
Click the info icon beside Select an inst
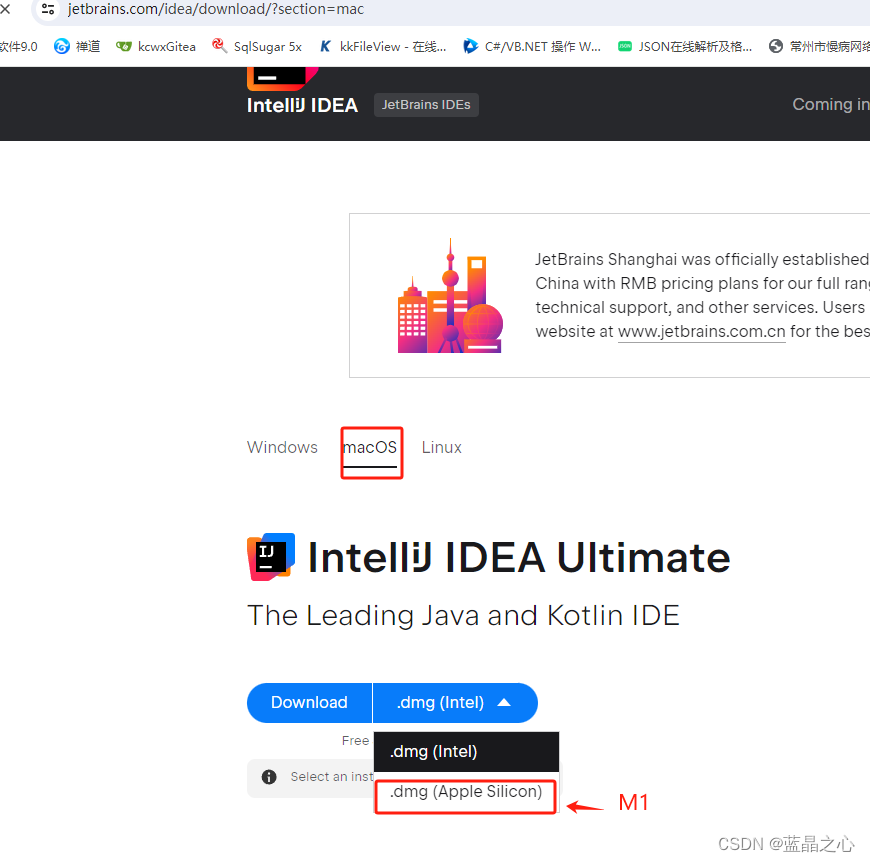[269, 777]
